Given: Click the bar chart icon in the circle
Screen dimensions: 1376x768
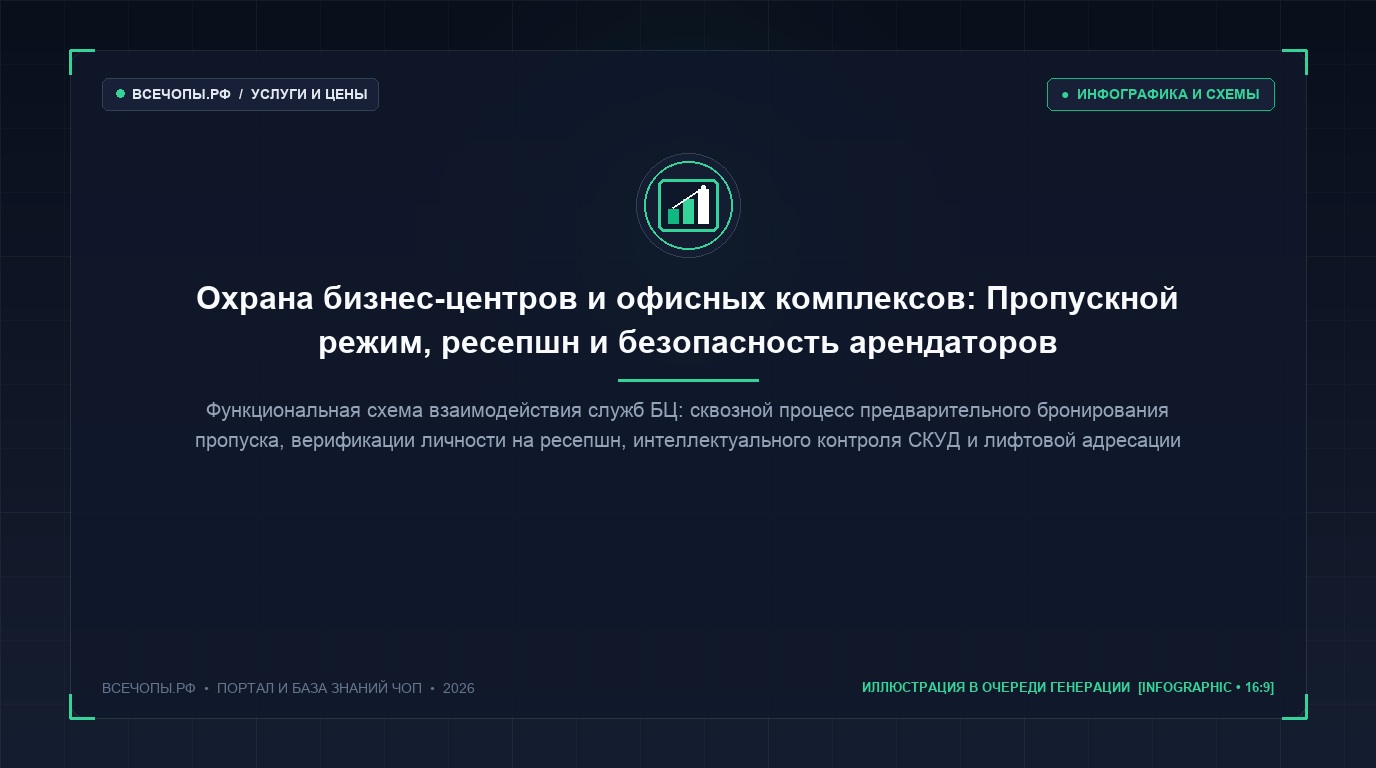Looking at the screenshot, I should click(x=688, y=205).
